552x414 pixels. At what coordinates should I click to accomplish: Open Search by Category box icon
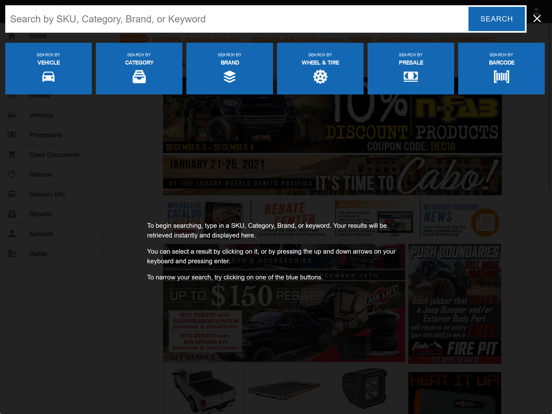pos(139,76)
